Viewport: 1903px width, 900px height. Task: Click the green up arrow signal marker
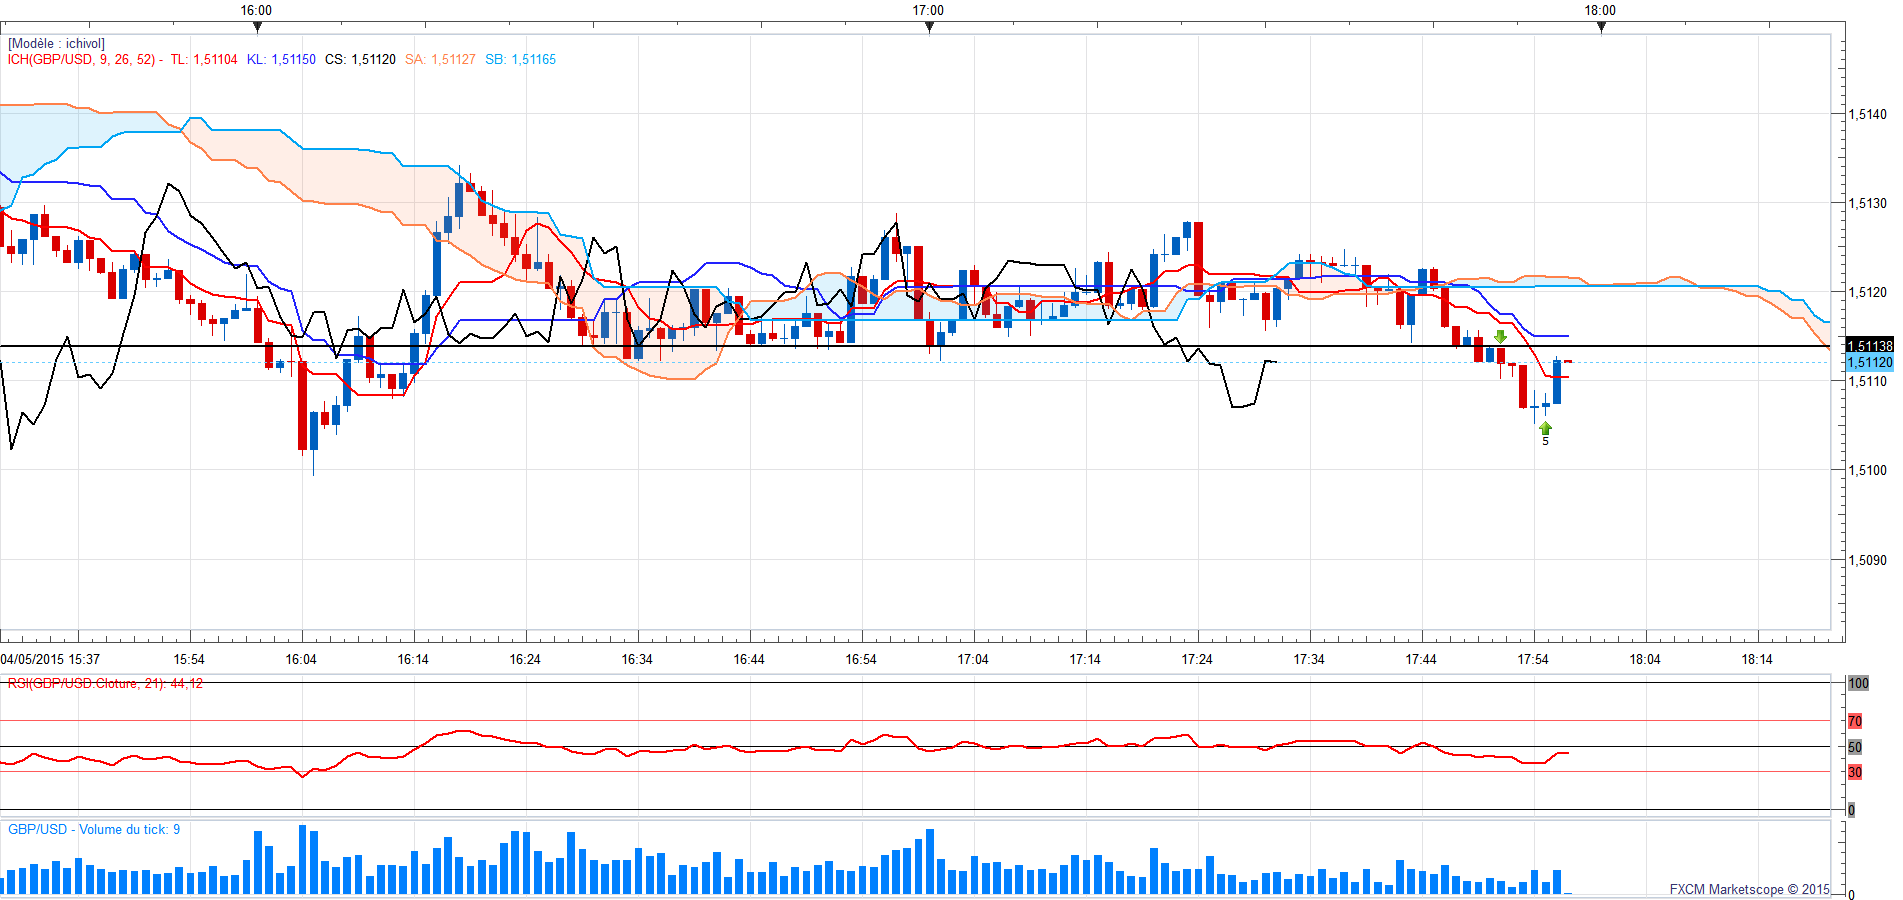click(x=1545, y=428)
